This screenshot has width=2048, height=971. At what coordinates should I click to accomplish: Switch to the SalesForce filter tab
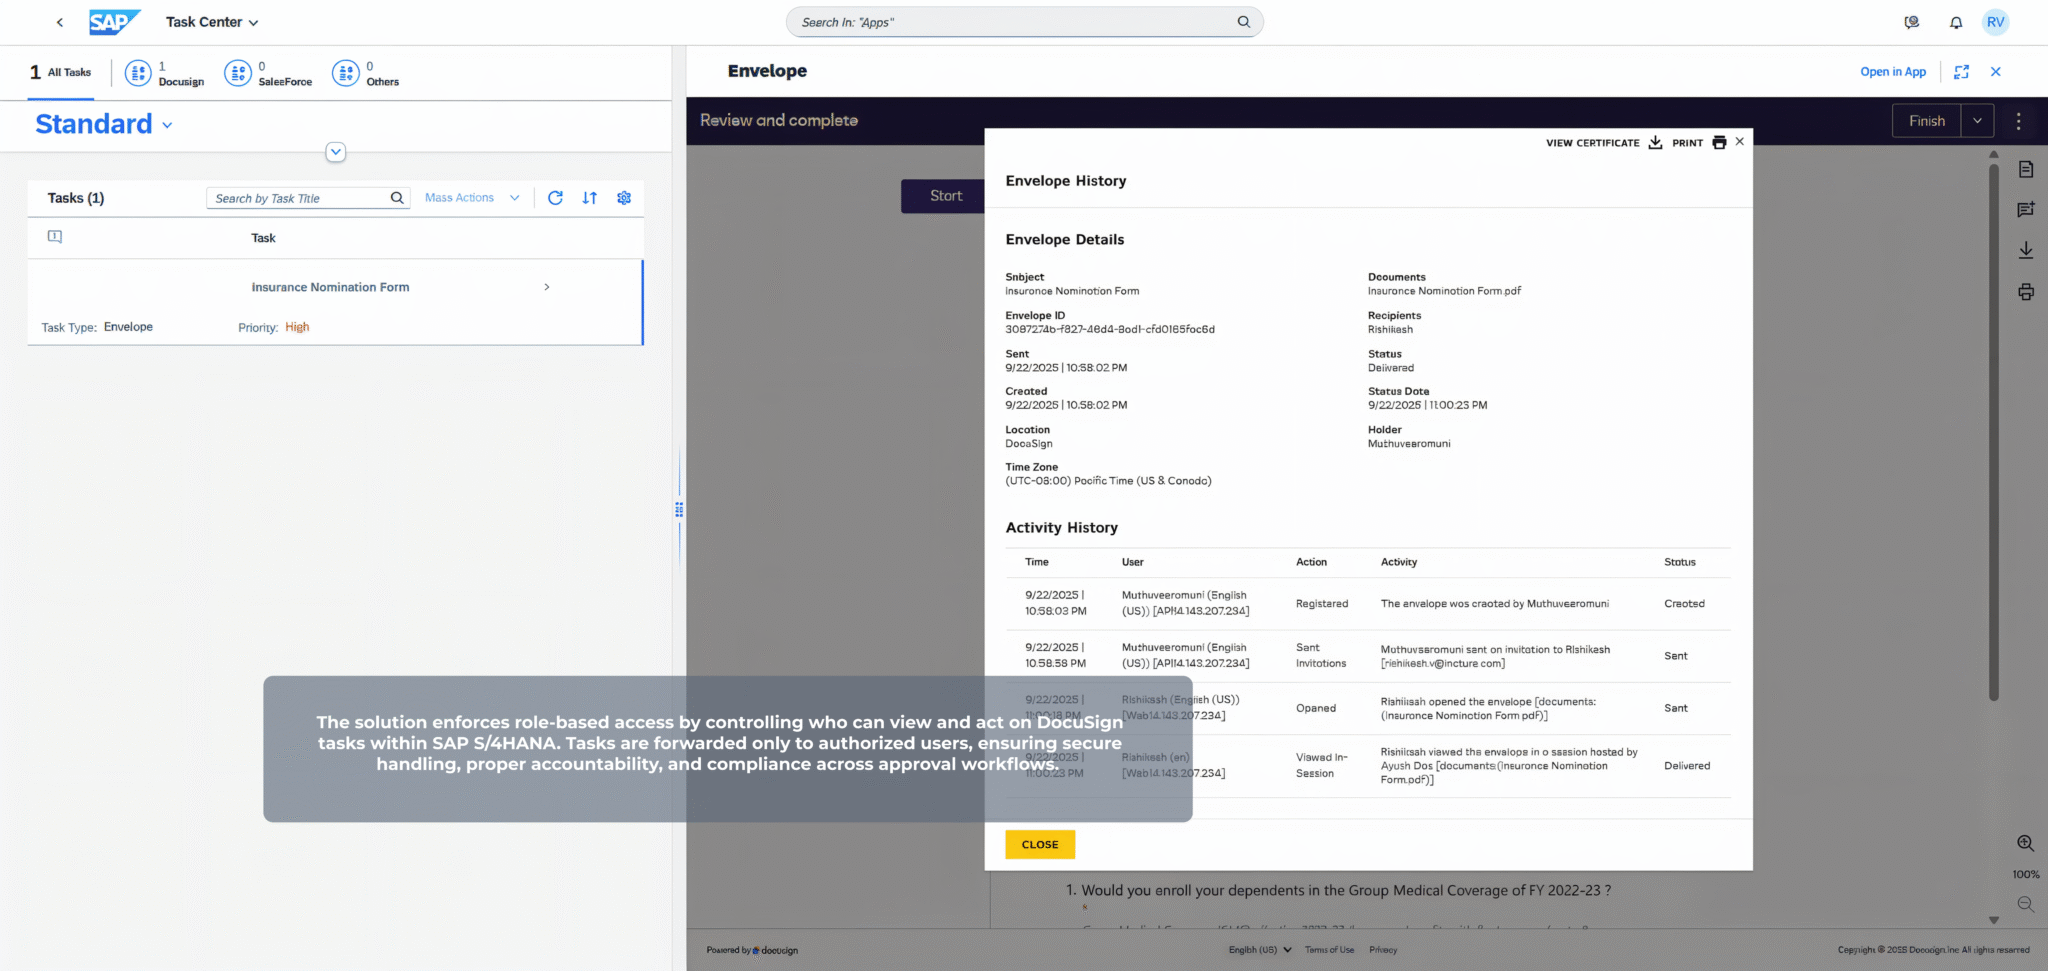[268, 72]
